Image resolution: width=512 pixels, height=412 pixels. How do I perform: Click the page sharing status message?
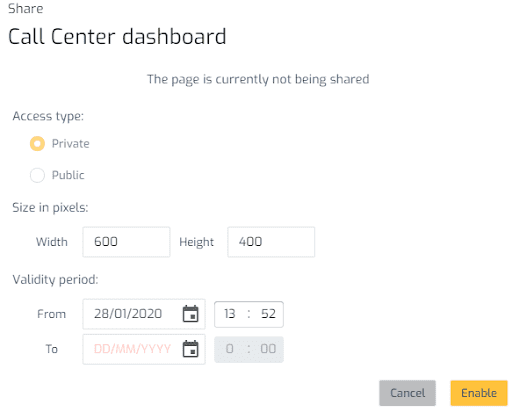(x=258, y=79)
